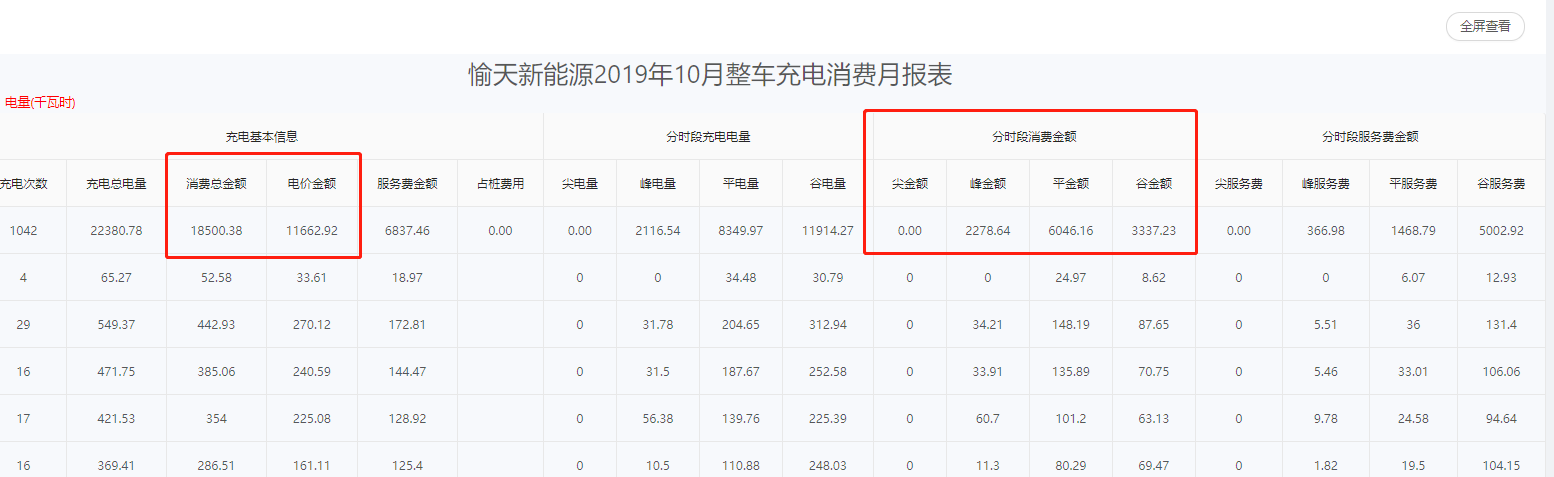Click the total cell showing 18500.38
The height and width of the screenshot is (477, 1554).
pyautogui.click(x=216, y=231)
